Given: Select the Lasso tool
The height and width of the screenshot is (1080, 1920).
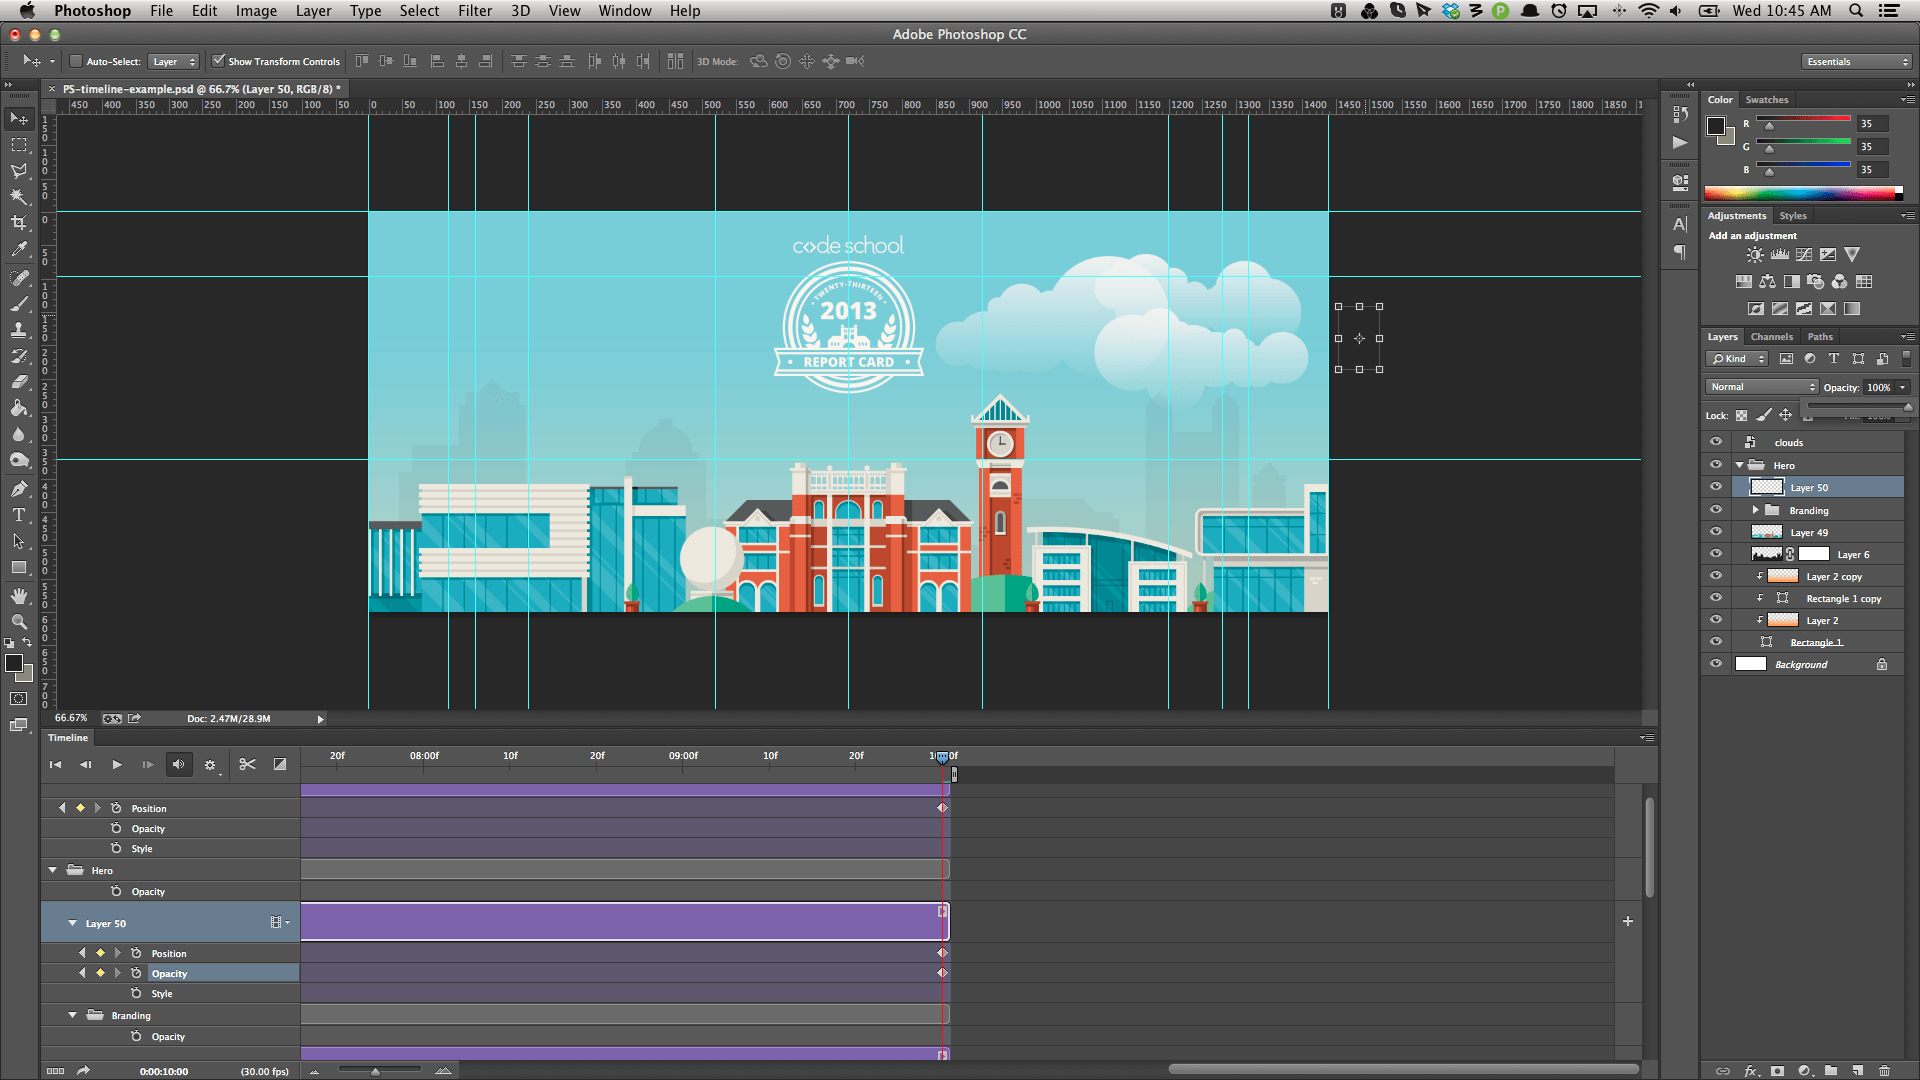Looking at the screenshot, I should point(19,171).
